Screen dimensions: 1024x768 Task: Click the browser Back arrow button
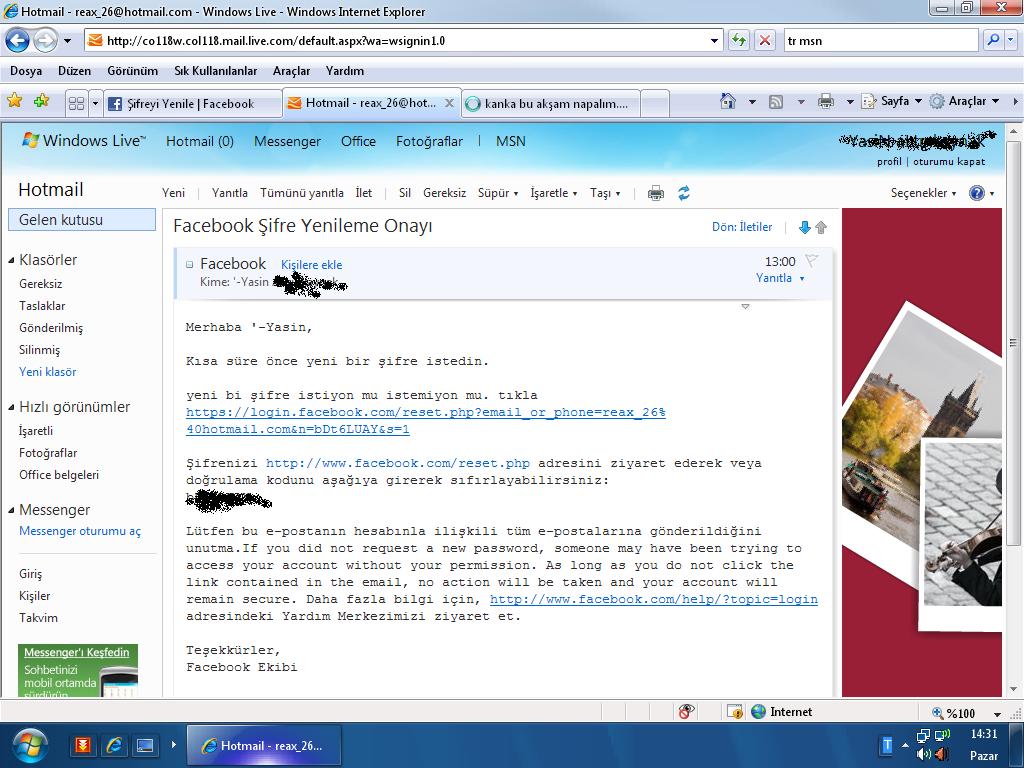[x=18, y=40]
